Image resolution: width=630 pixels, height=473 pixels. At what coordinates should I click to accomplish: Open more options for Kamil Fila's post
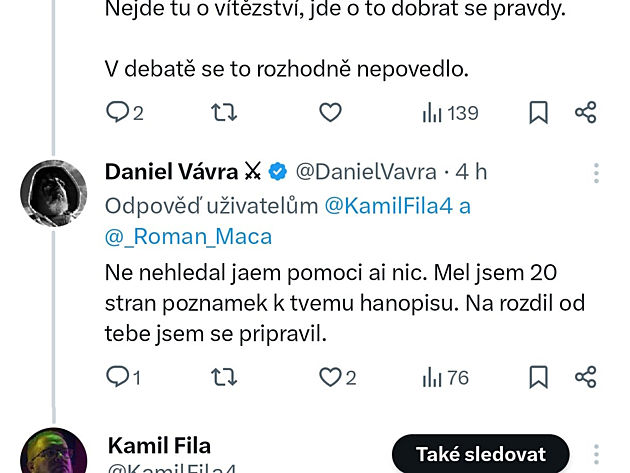[596, 453]
